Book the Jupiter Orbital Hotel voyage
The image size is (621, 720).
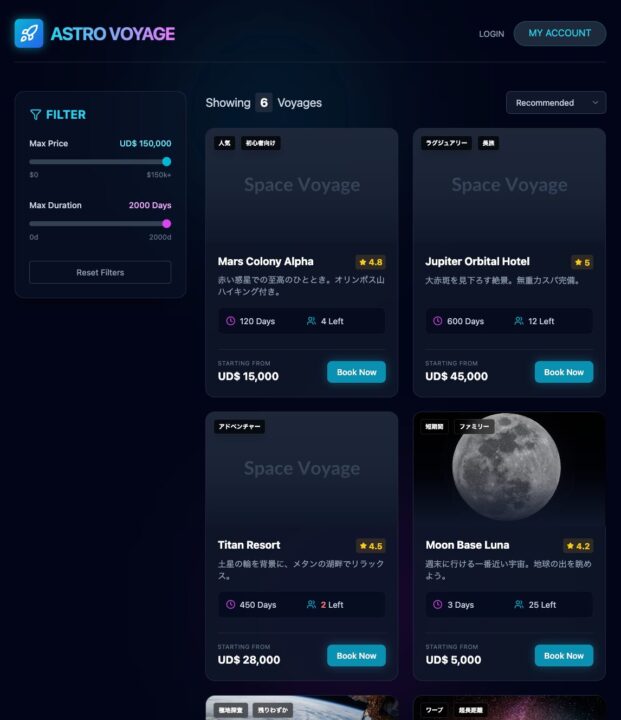pyautogui.click(x=564, y=372)
